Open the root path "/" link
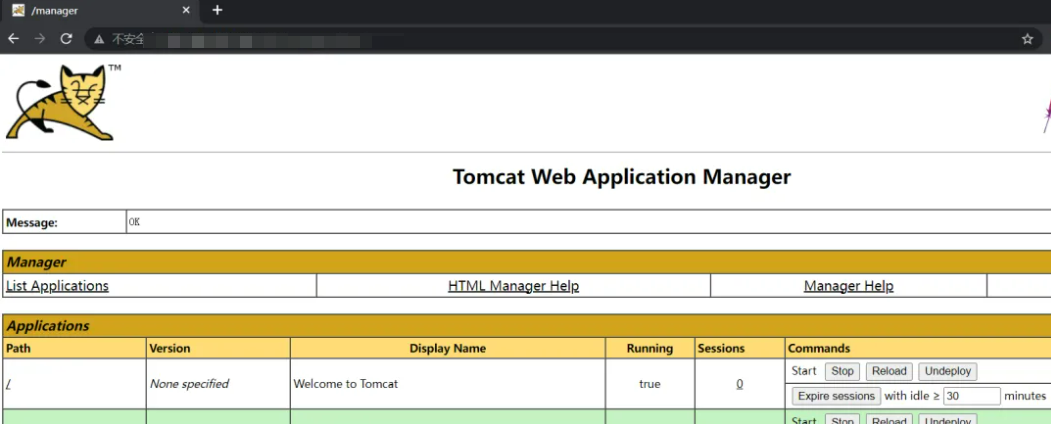The height and width of the screenshot is (424, 1051). [x=8, y=384]
